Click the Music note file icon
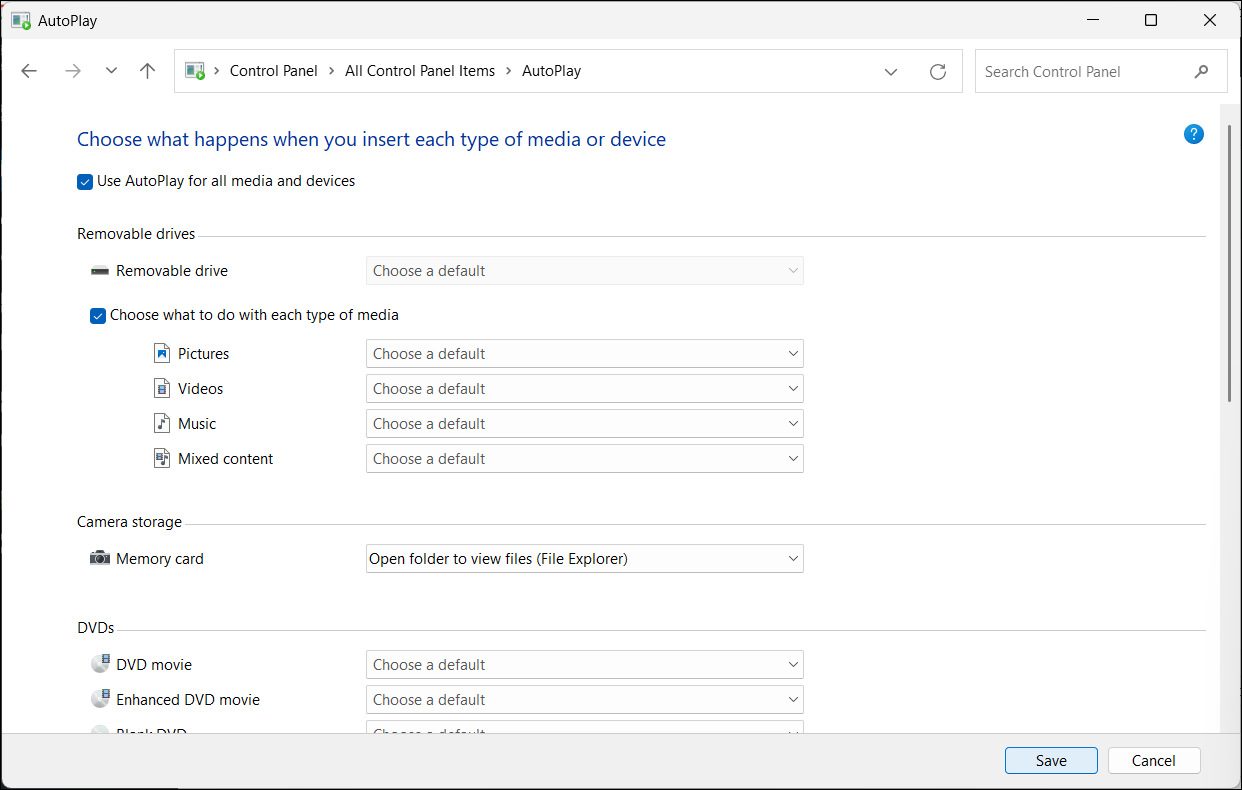 pos(162,424)
